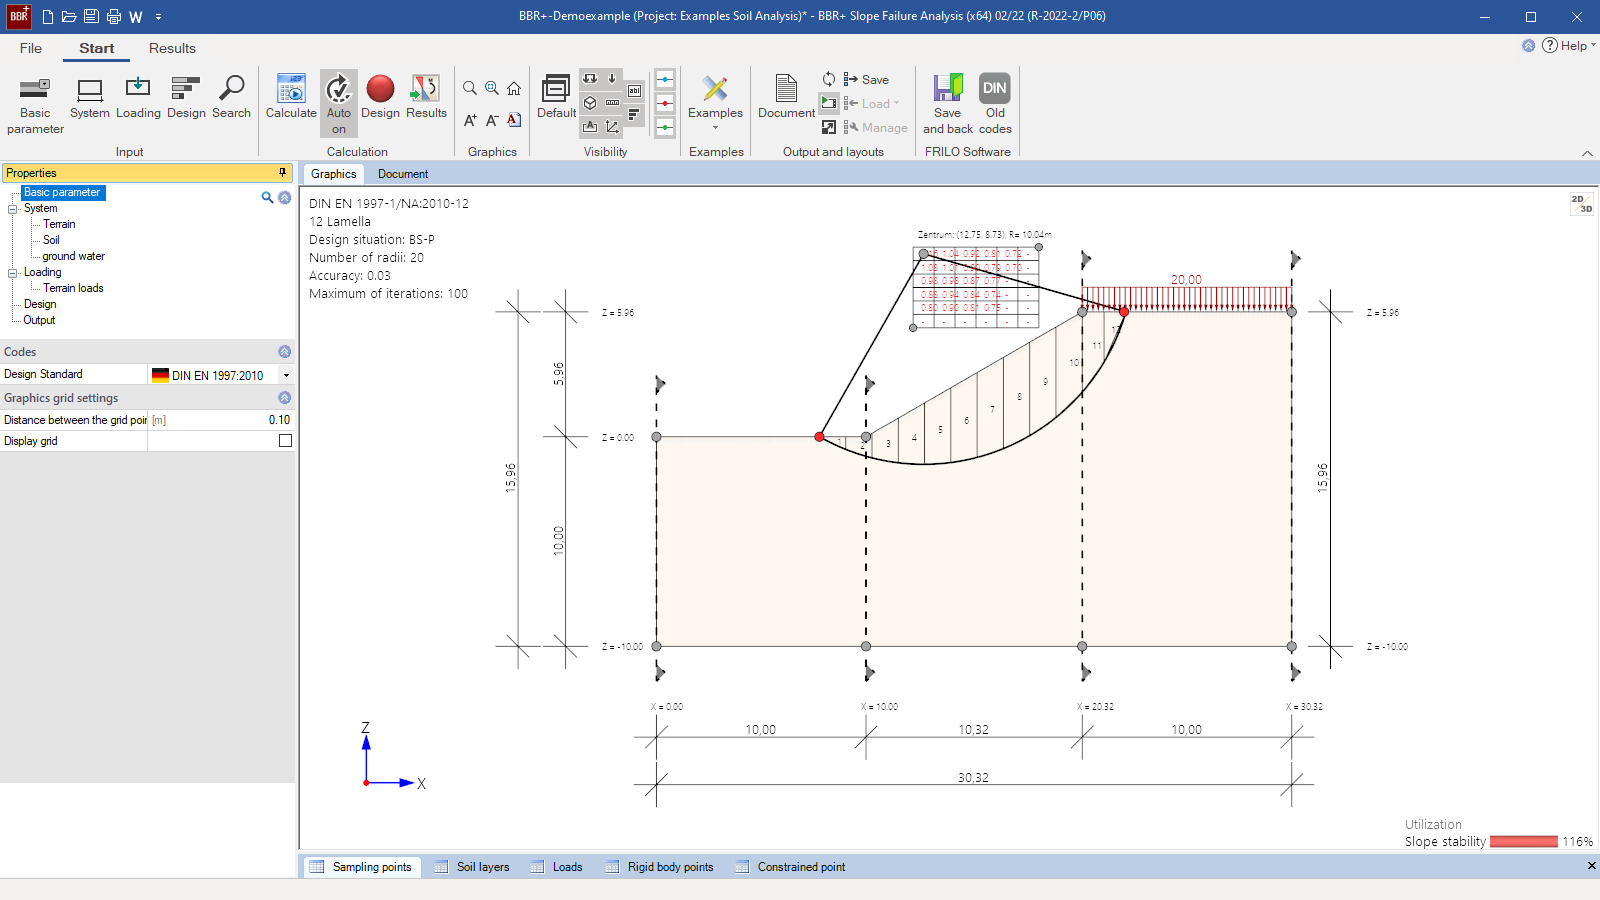
Task: Run the Calculate command
Action: (x=291, y=98)
